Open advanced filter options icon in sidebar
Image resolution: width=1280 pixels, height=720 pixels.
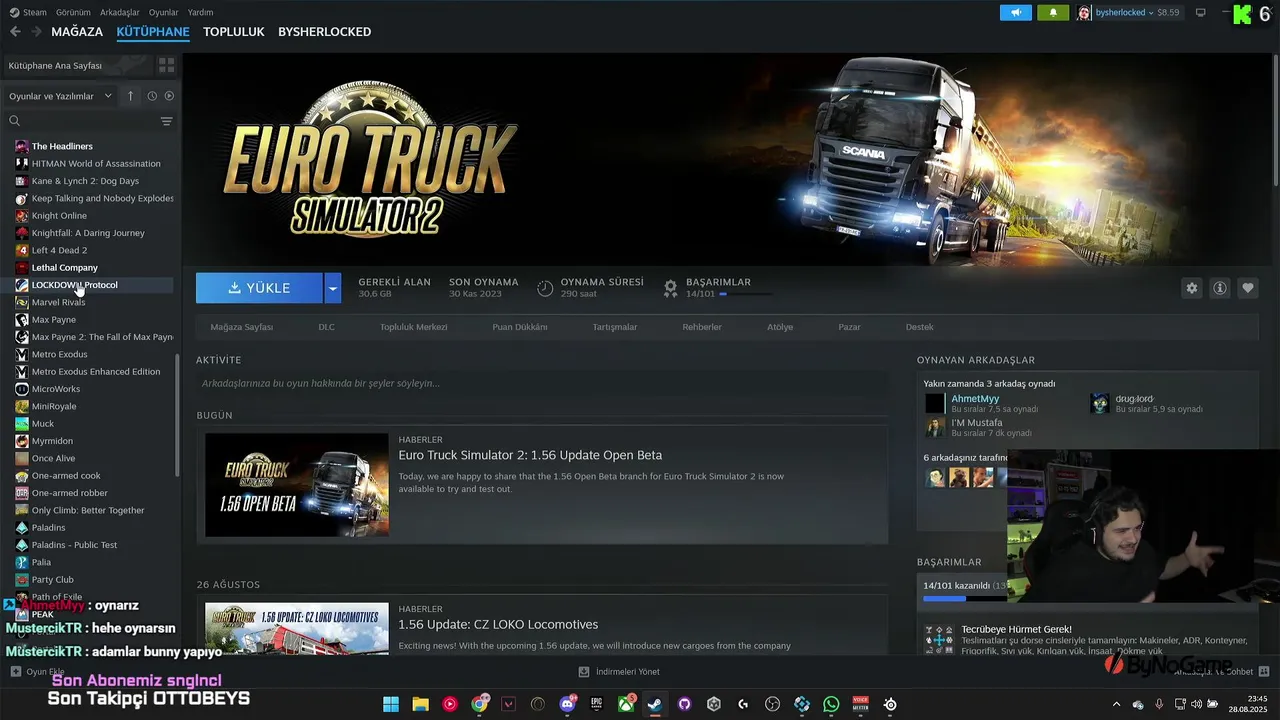click(x=166, y=121)
